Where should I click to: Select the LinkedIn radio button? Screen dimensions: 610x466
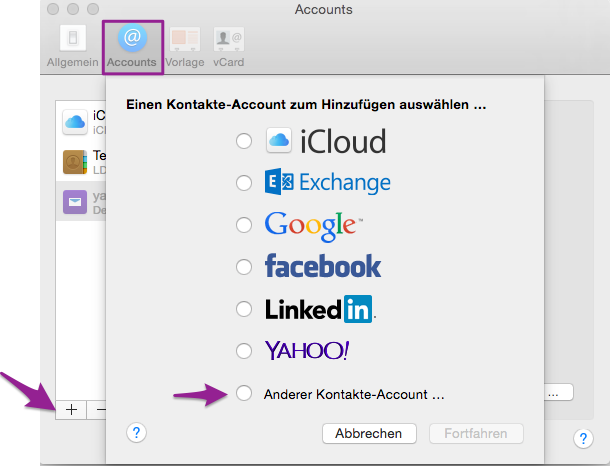coord(243,309)
